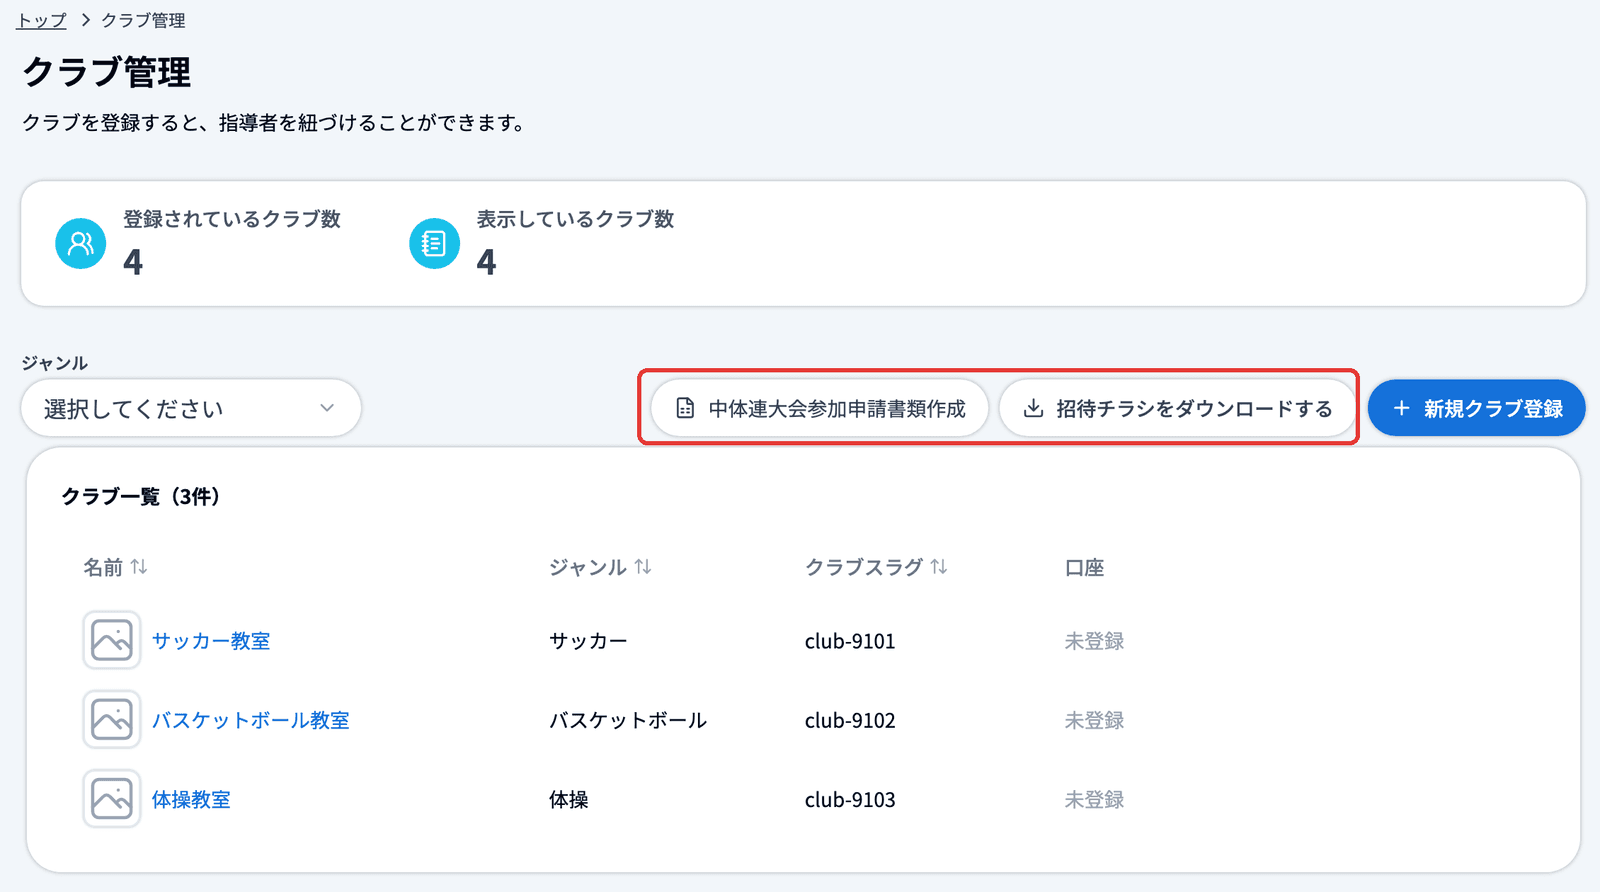Click the 表示しているクラブ数 label
Viewport: 1600px width, 892px height.
tap(575, 219)
